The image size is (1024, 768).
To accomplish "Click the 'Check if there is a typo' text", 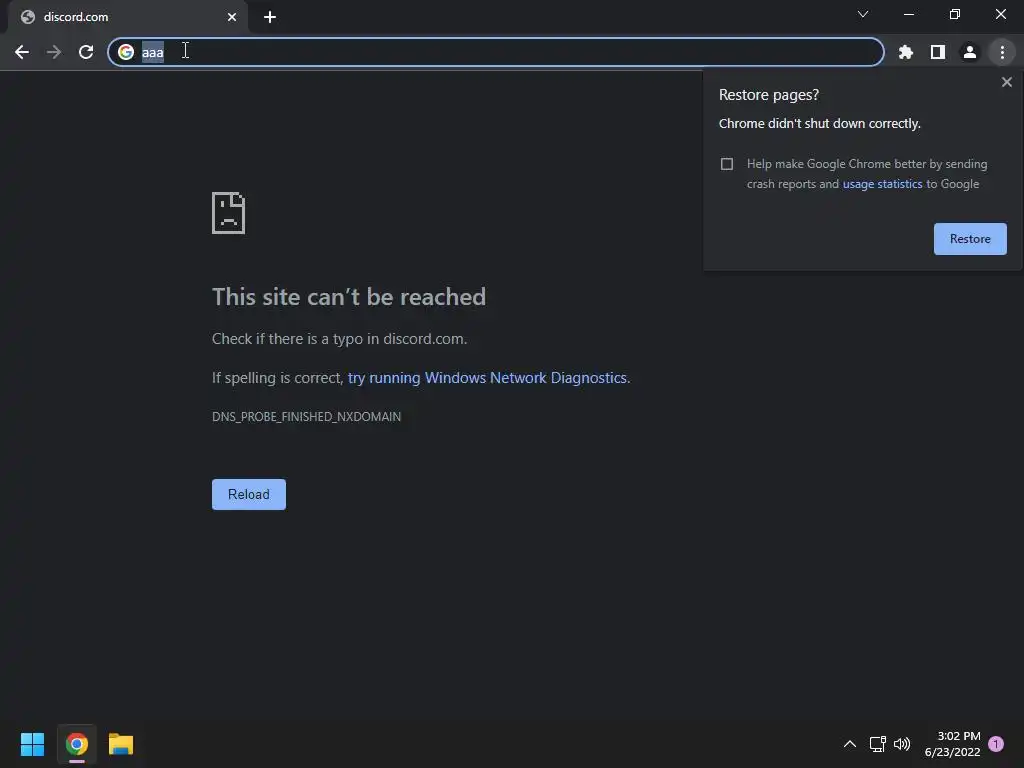I will click(340, 339).
